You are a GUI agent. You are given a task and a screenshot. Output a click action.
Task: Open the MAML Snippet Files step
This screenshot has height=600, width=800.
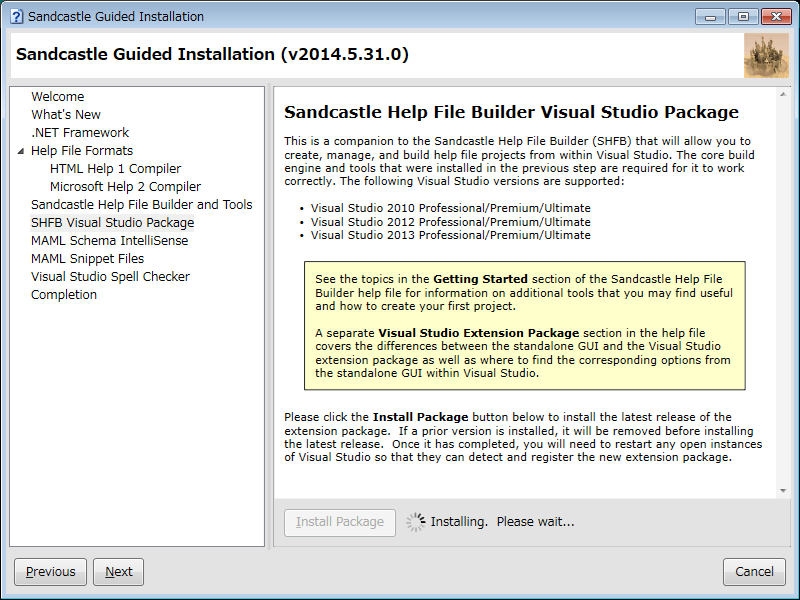tap(88, 259)
